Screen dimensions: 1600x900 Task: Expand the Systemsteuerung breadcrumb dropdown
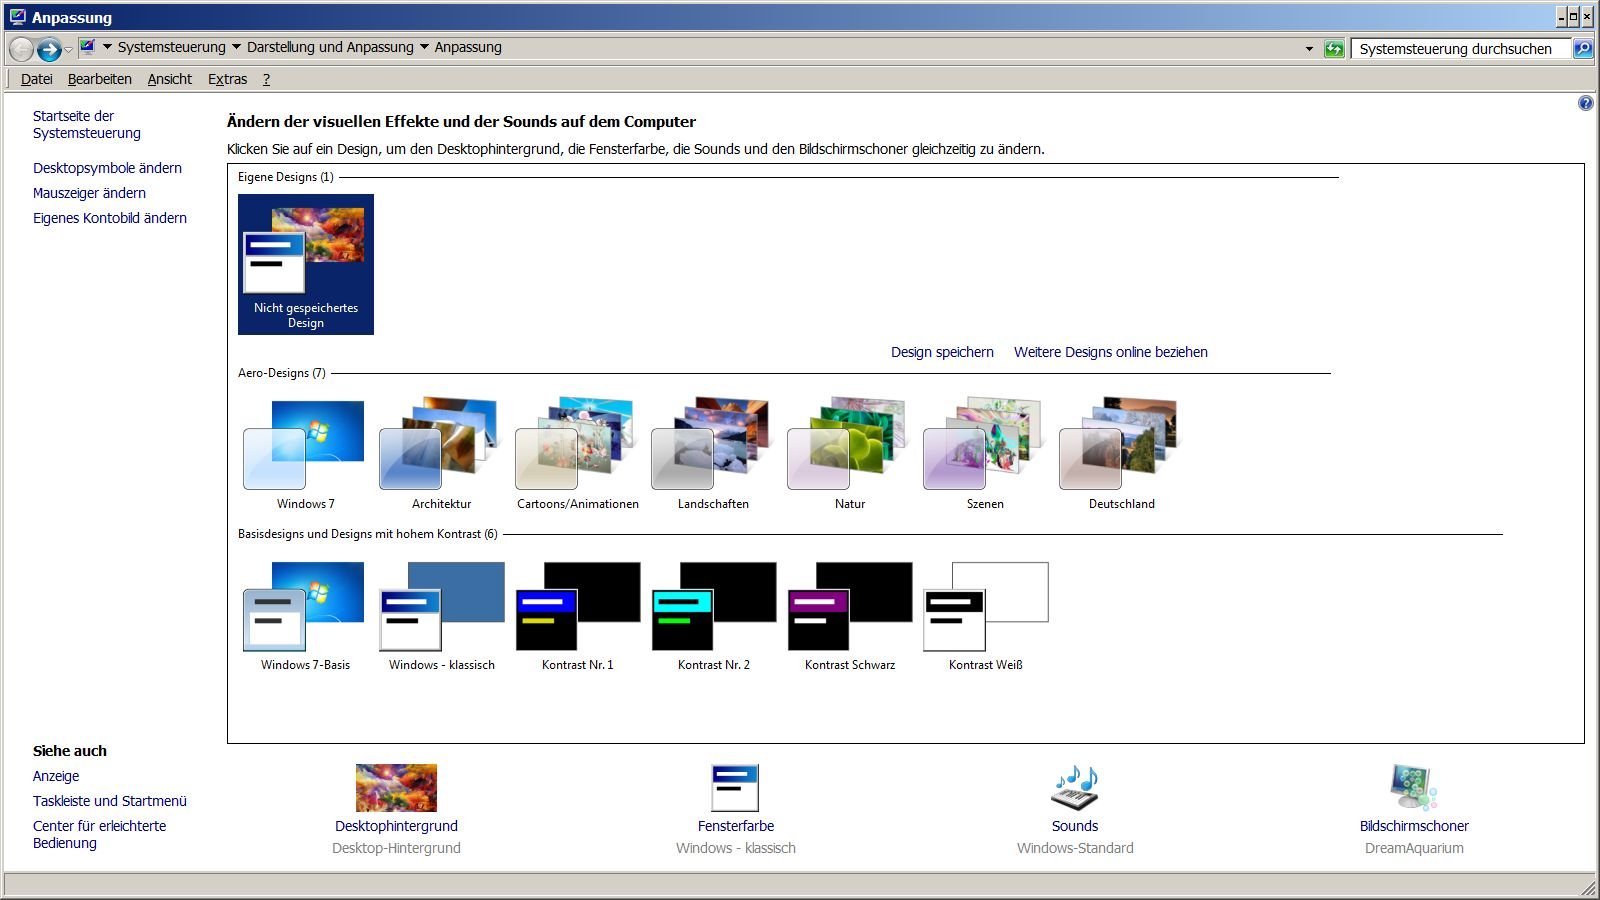click(x=236, y=47)
